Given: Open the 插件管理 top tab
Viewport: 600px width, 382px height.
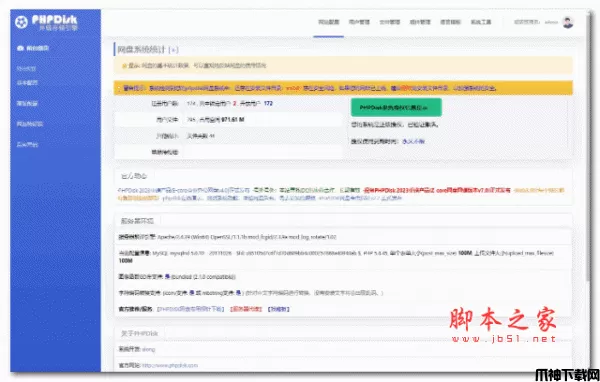Looking at the screenshot, I should pos(420,22).
